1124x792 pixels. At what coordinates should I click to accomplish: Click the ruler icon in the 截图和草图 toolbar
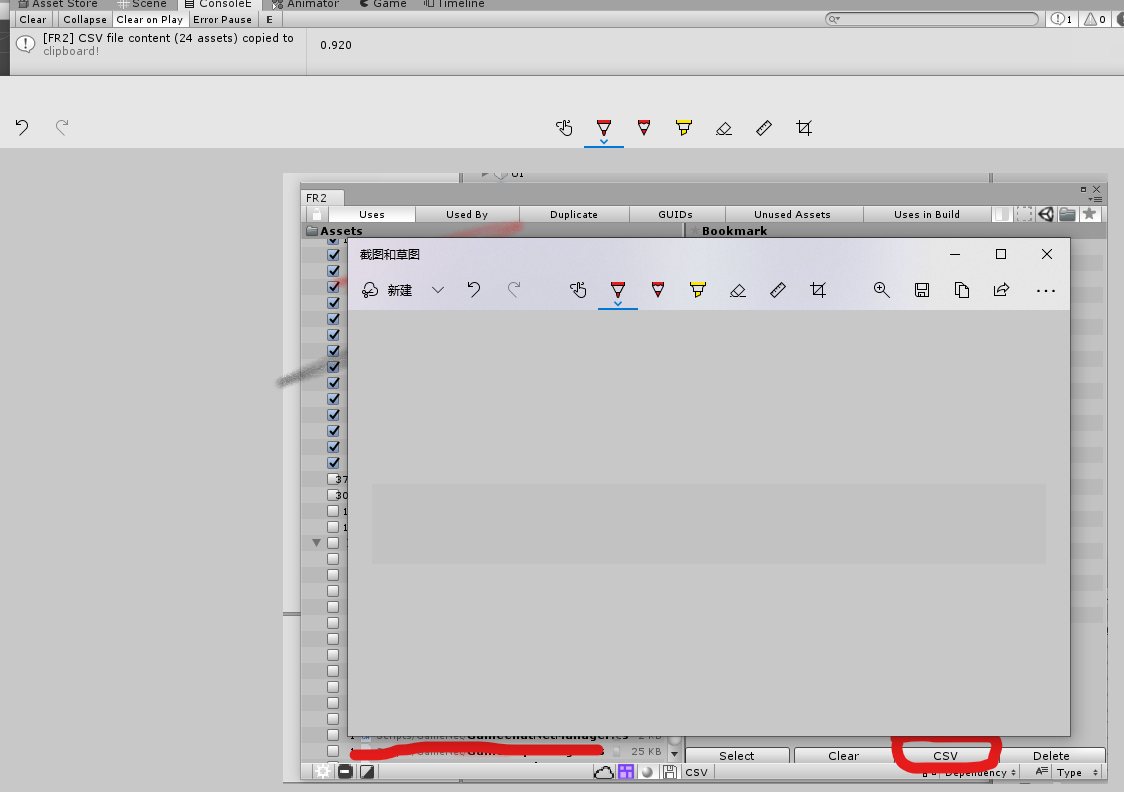pos(778,289)
